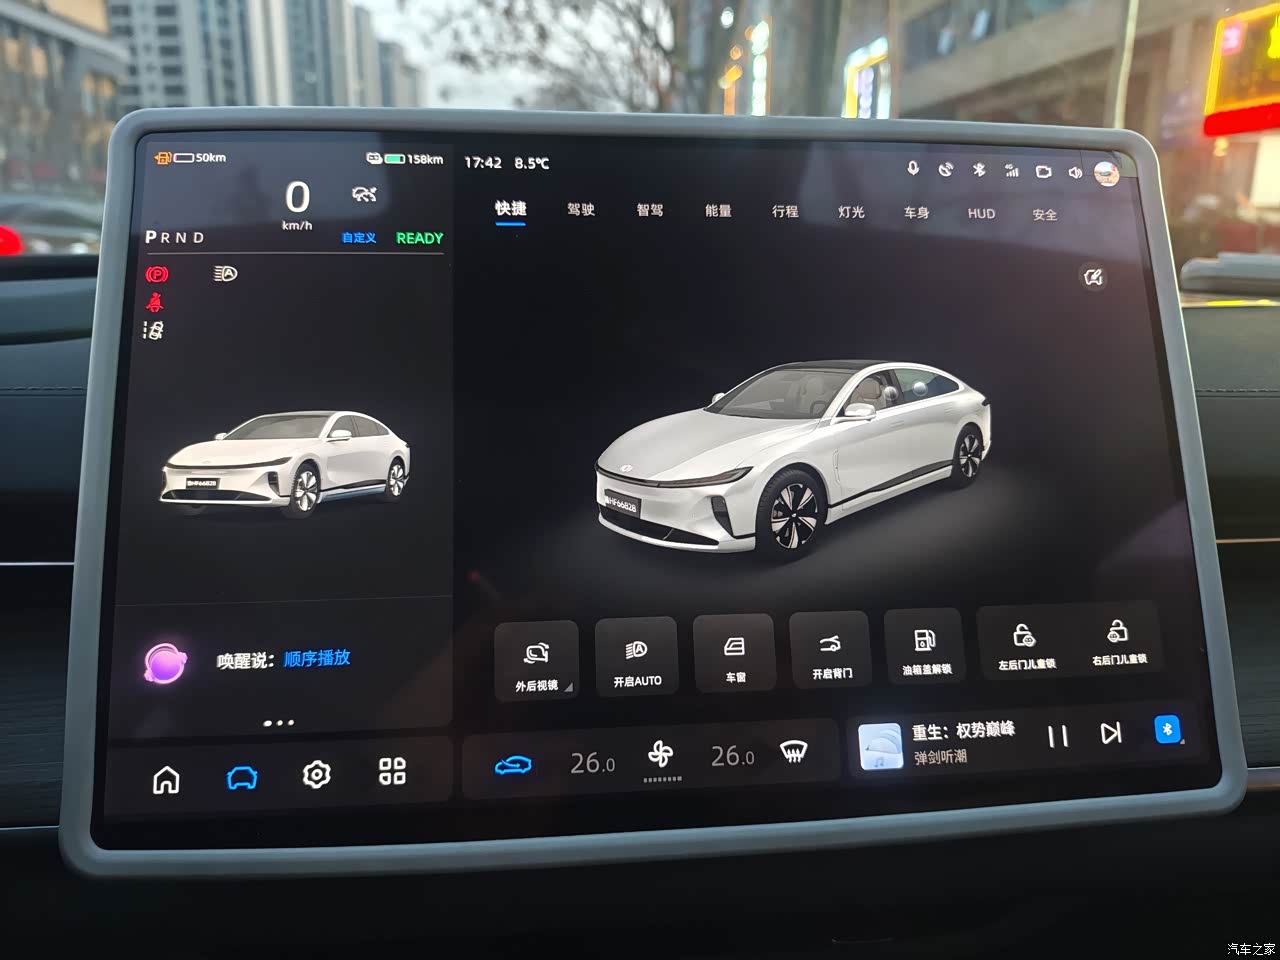Tap the user avatar in top corner
This screenshot has width=1280, height=960.
tap(1106, 173)
